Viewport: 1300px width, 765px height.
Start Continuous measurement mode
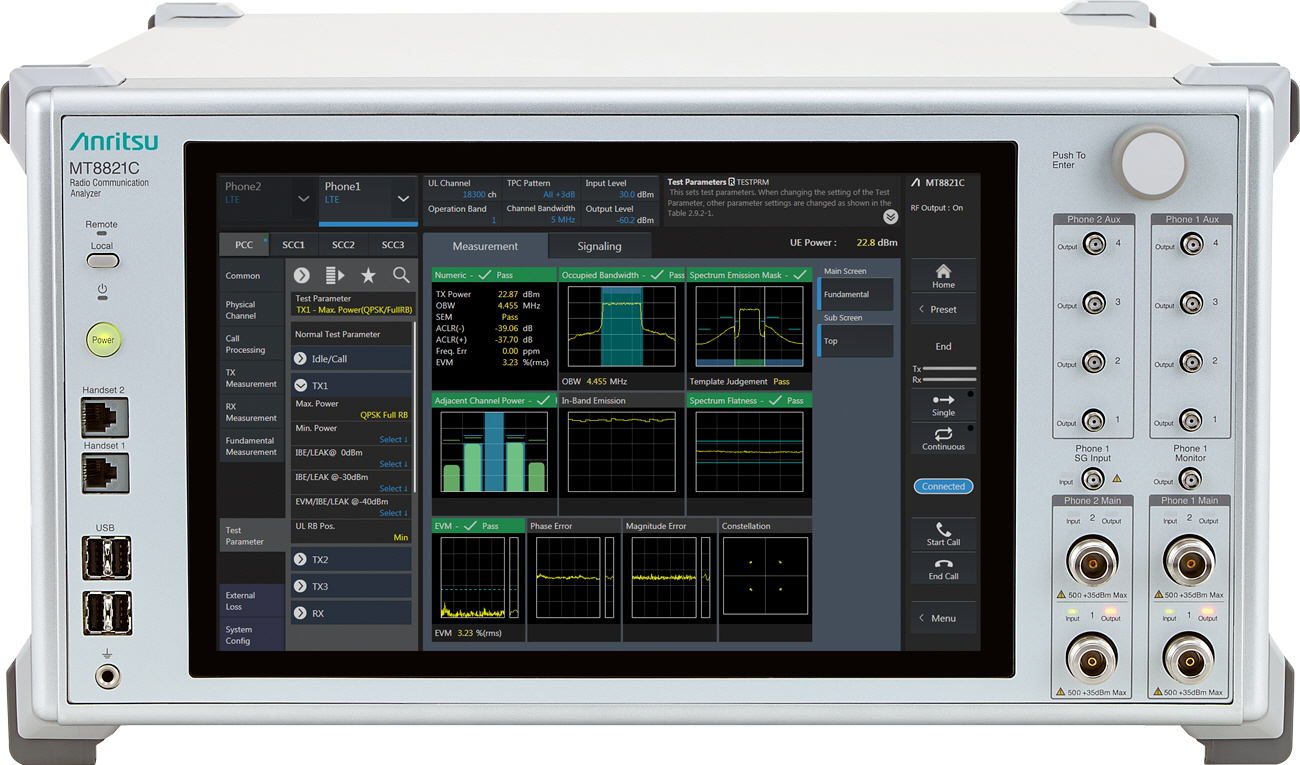pos(943,439)
